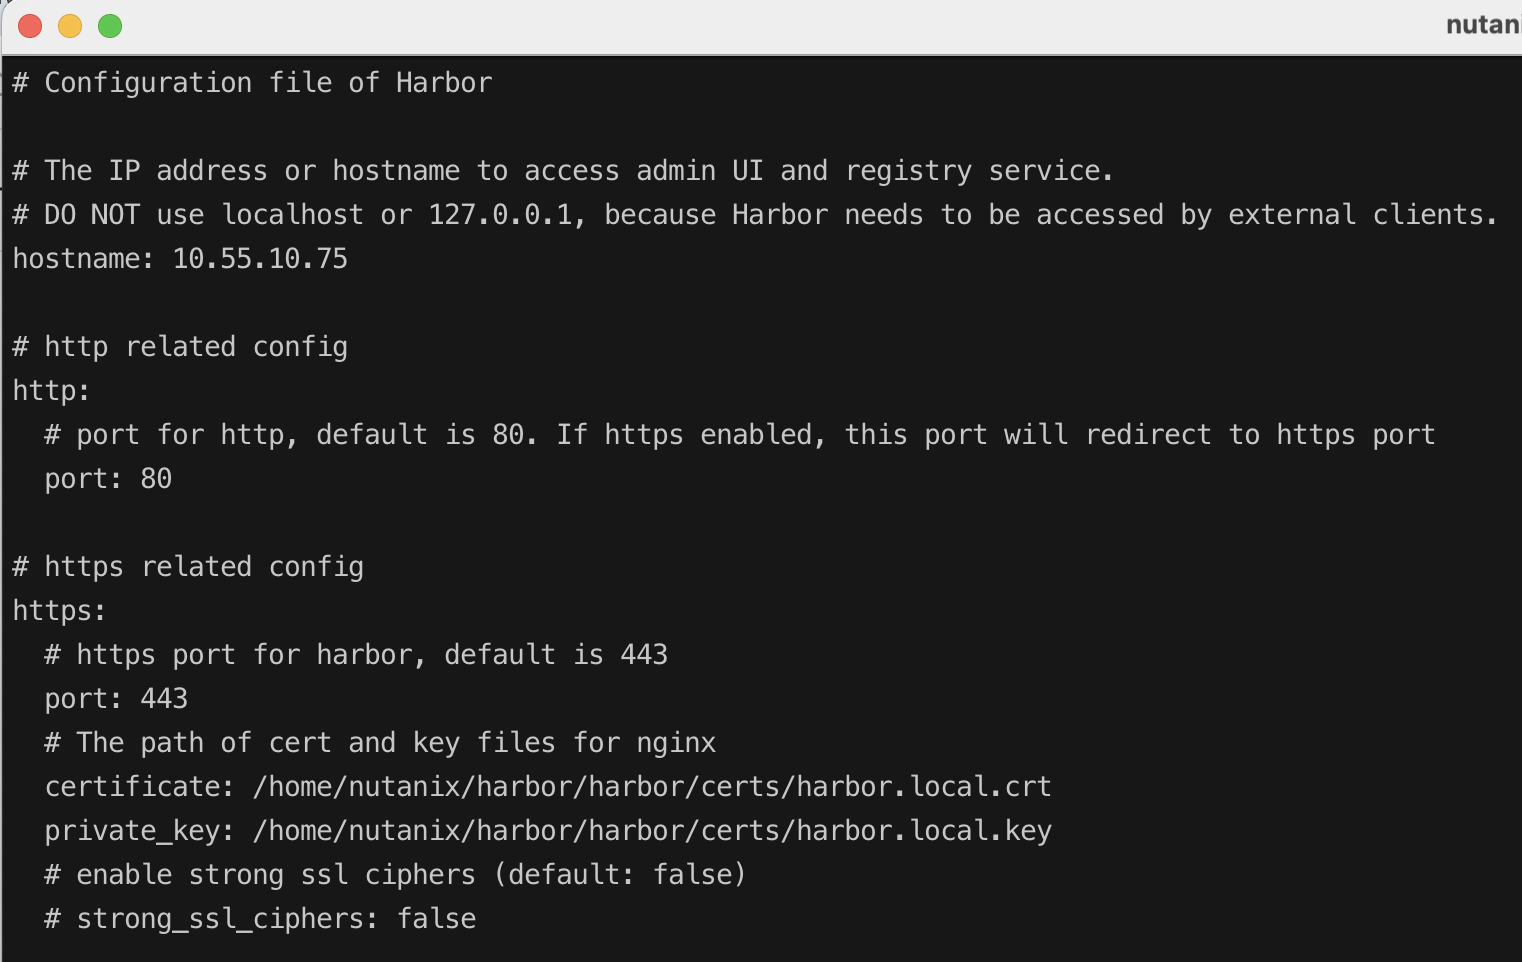Click the yellow minimize window button

[x=70, y=26]
